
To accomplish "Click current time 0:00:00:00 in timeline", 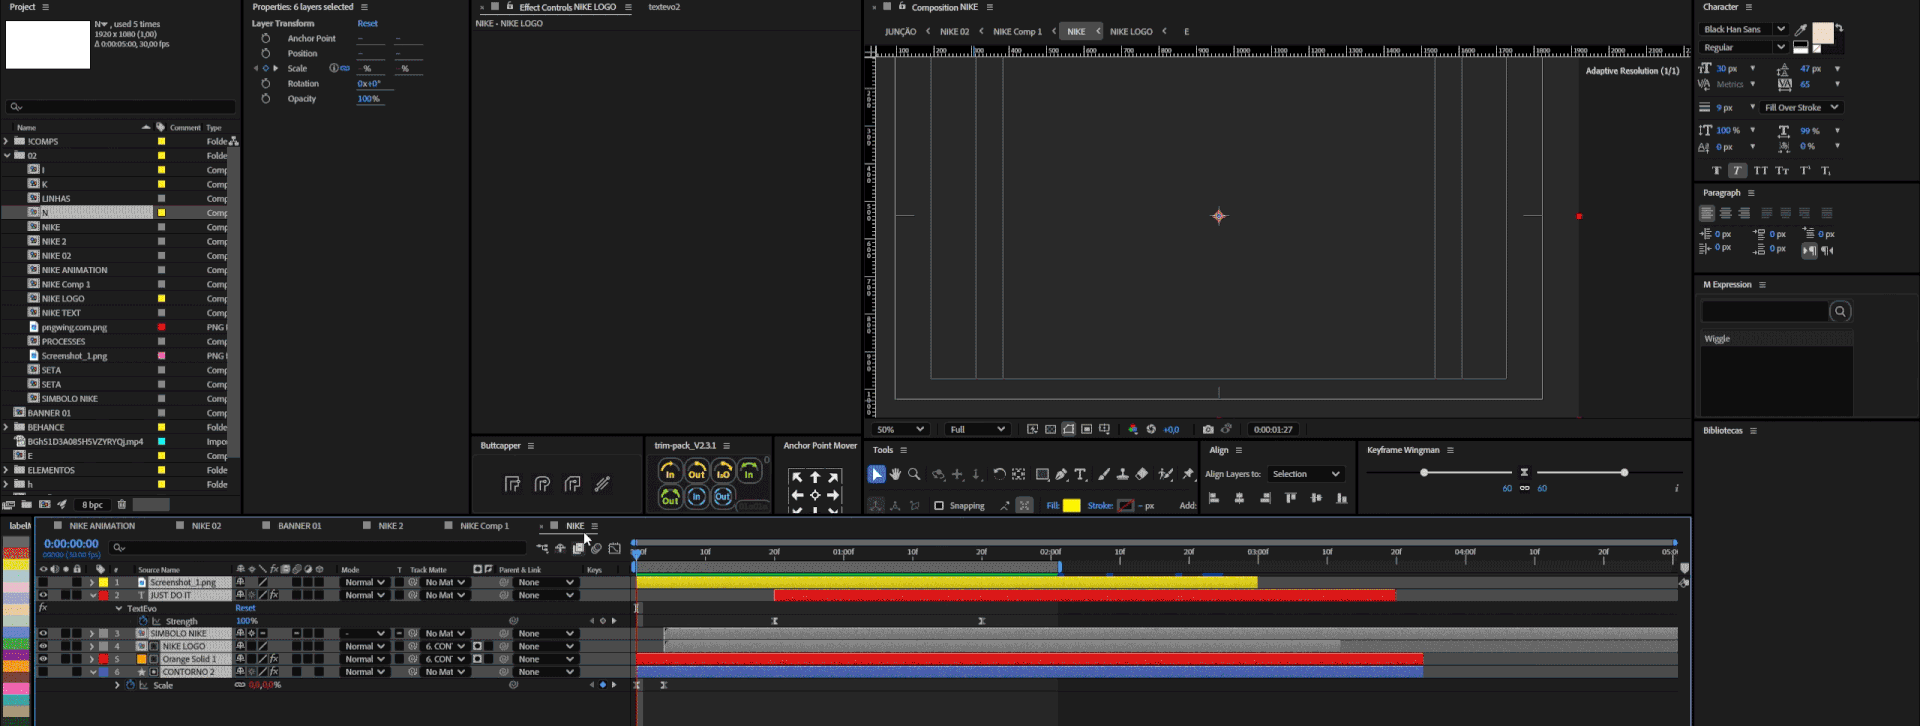I will 71,544.
